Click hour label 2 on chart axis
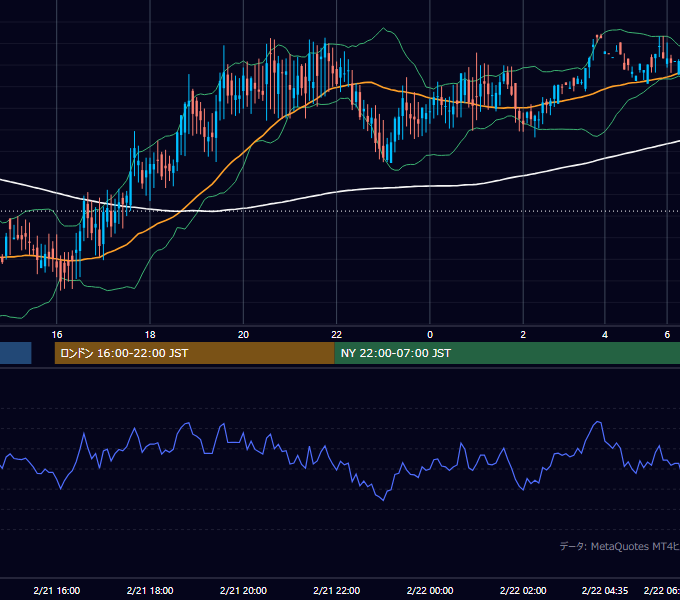The image size is (680, 600). coord(523,335)
